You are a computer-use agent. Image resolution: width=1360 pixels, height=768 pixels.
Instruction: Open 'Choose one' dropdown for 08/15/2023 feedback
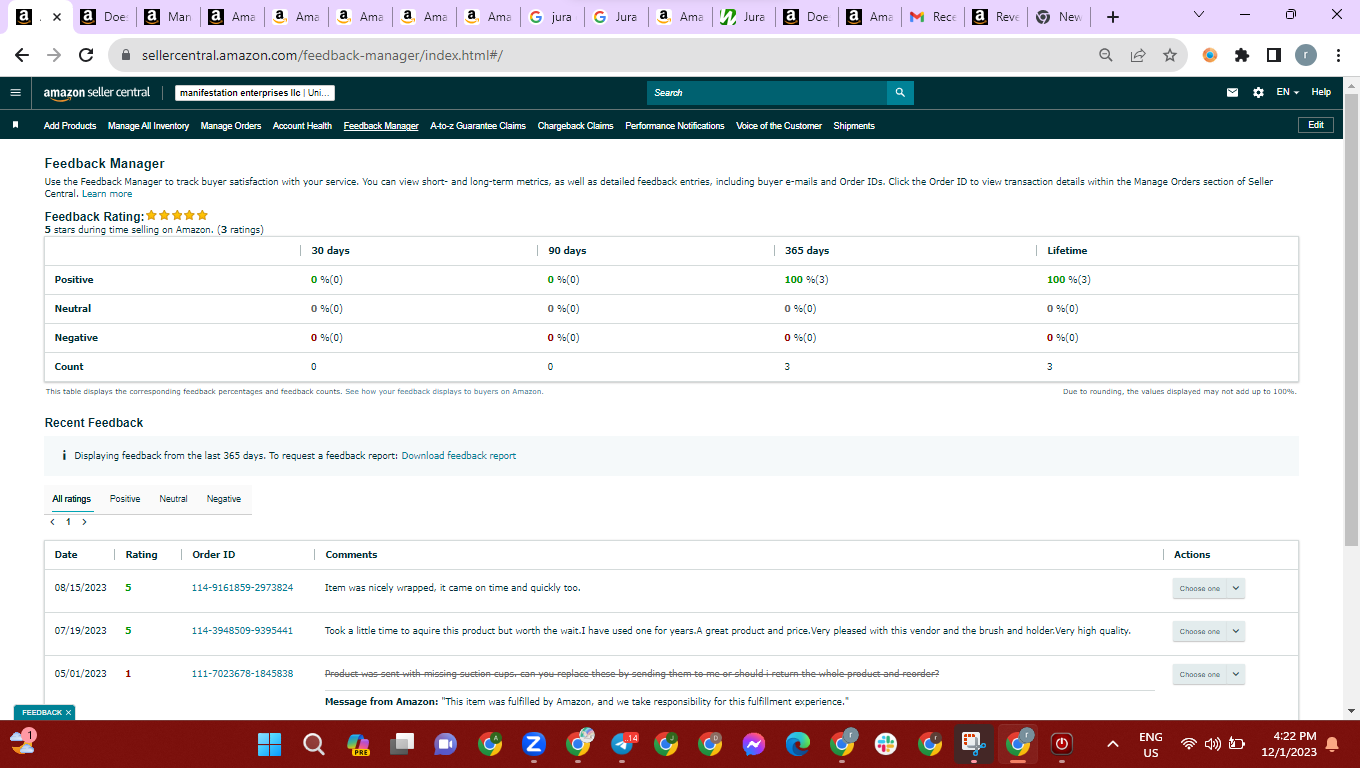click(x=1208, y=589)
